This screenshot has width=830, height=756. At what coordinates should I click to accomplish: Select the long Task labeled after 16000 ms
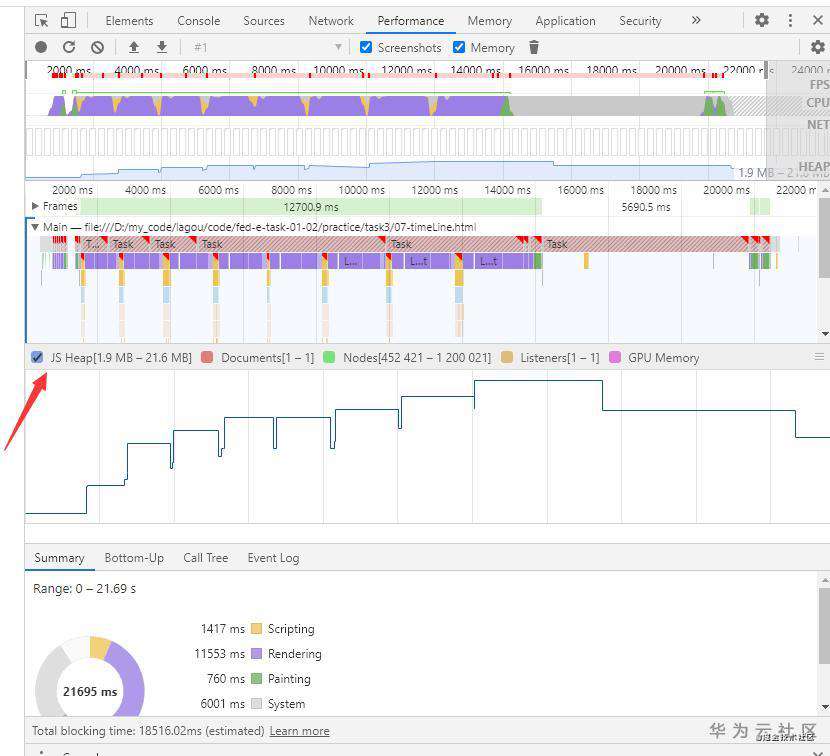pos(646,244)
